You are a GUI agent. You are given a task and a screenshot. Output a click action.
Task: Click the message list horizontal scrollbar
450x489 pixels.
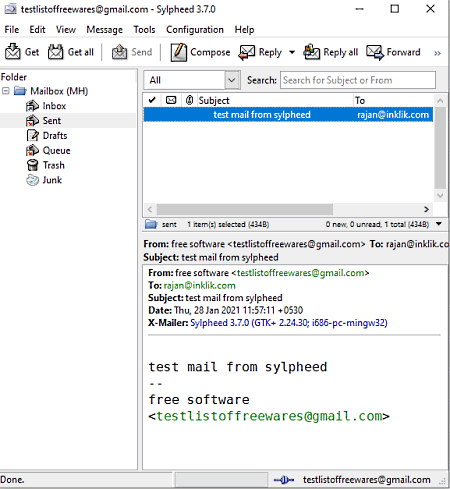pyautogui.click(x=245, y=209)
